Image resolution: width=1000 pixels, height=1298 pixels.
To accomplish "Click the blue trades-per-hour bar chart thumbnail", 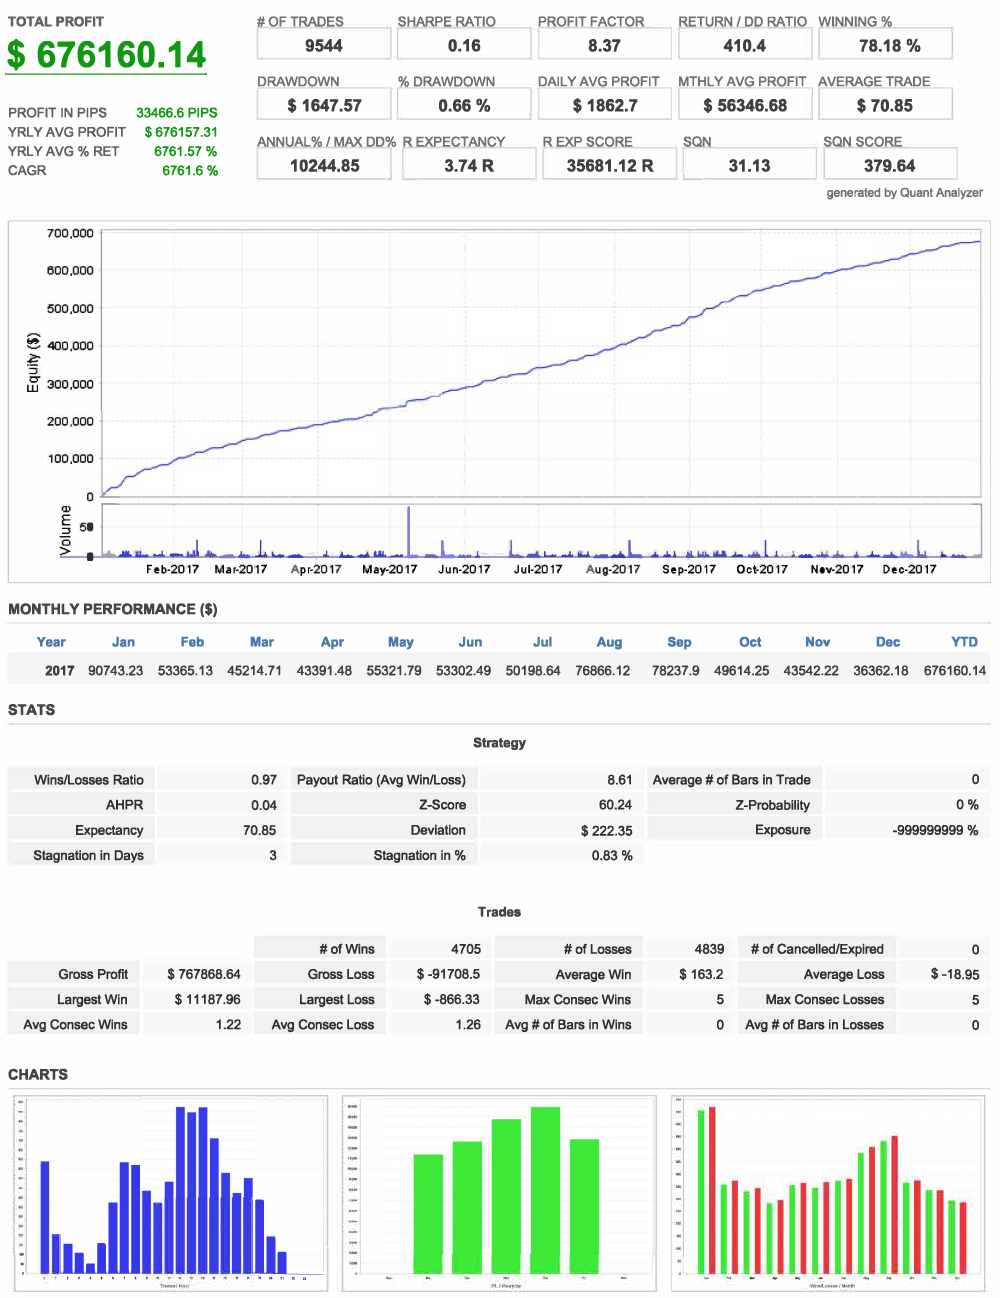I will [x=170, y=1193].
